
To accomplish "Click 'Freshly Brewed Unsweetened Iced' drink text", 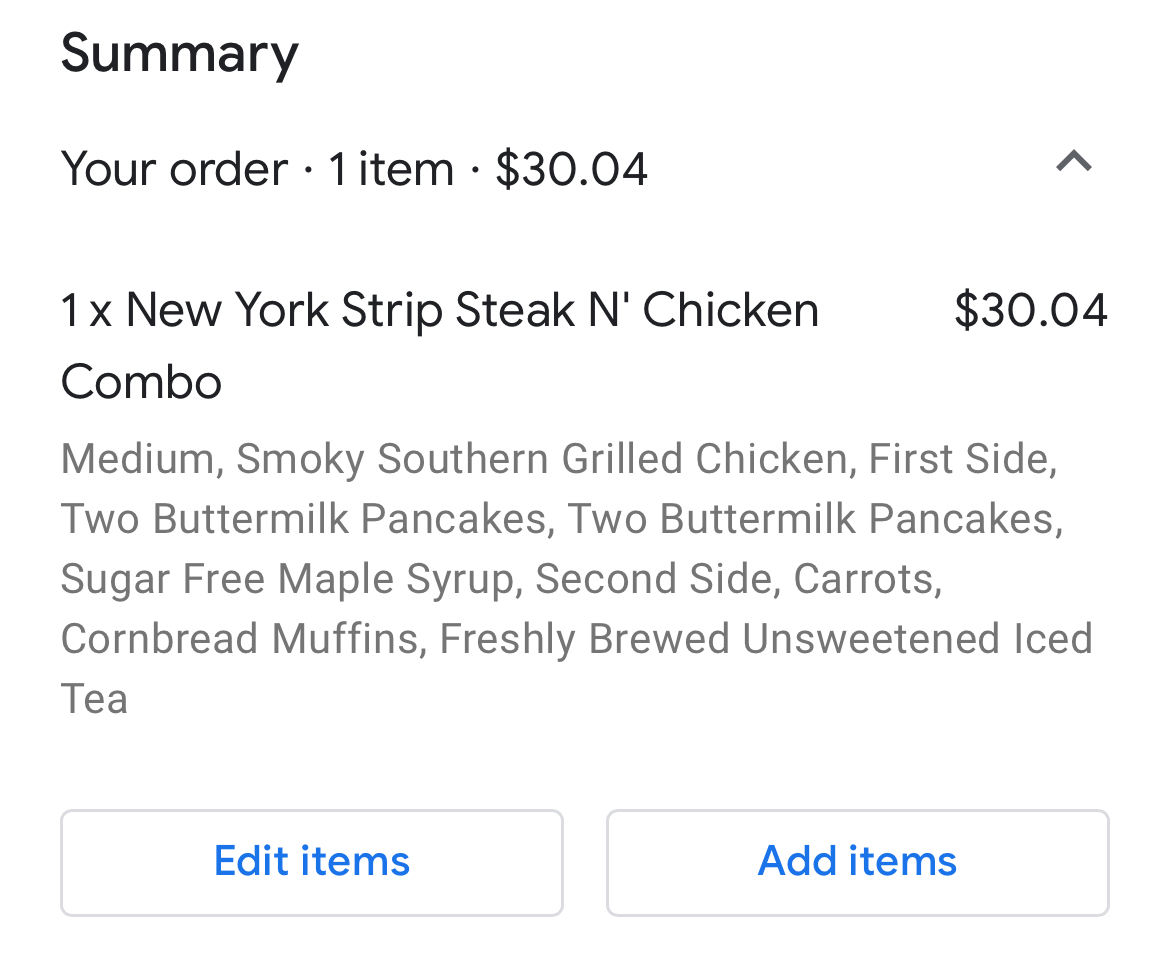I will 765,639.
